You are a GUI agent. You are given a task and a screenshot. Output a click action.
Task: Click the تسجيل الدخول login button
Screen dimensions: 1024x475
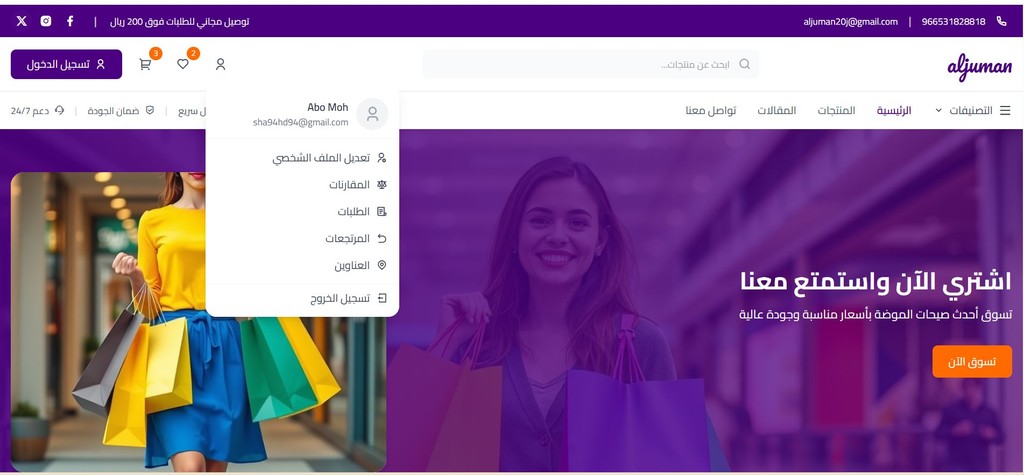click(x=66, y=64)
